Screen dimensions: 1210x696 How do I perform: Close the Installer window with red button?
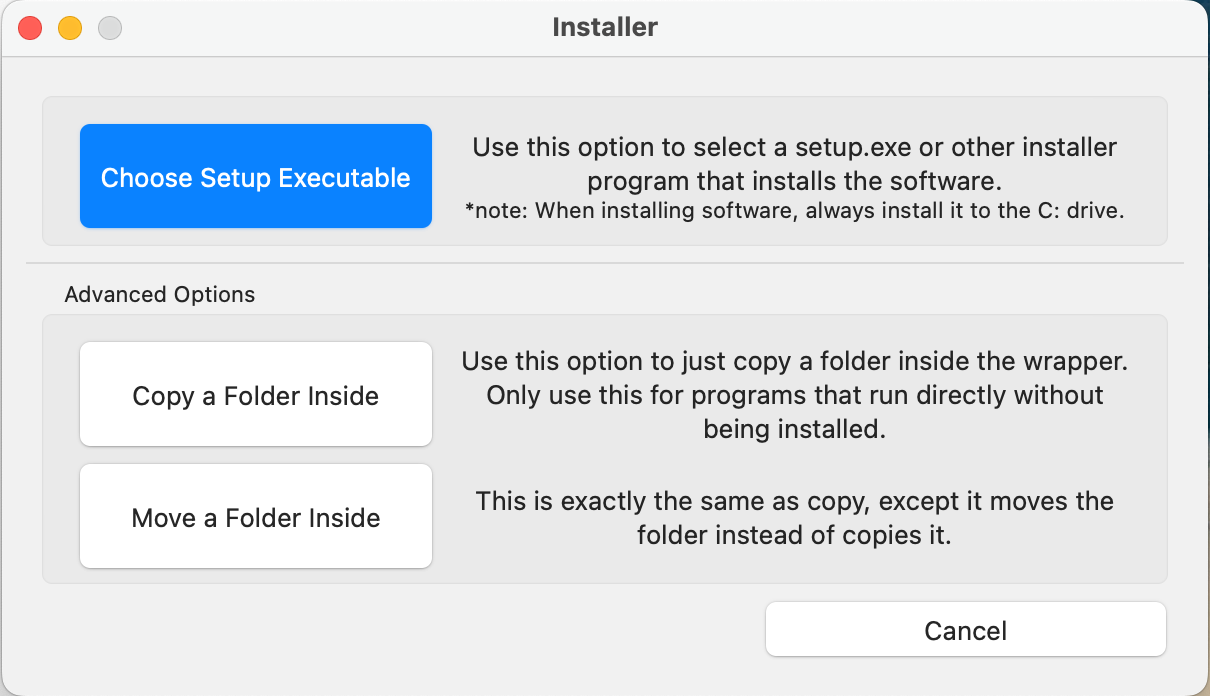click(x=30, y=28)
